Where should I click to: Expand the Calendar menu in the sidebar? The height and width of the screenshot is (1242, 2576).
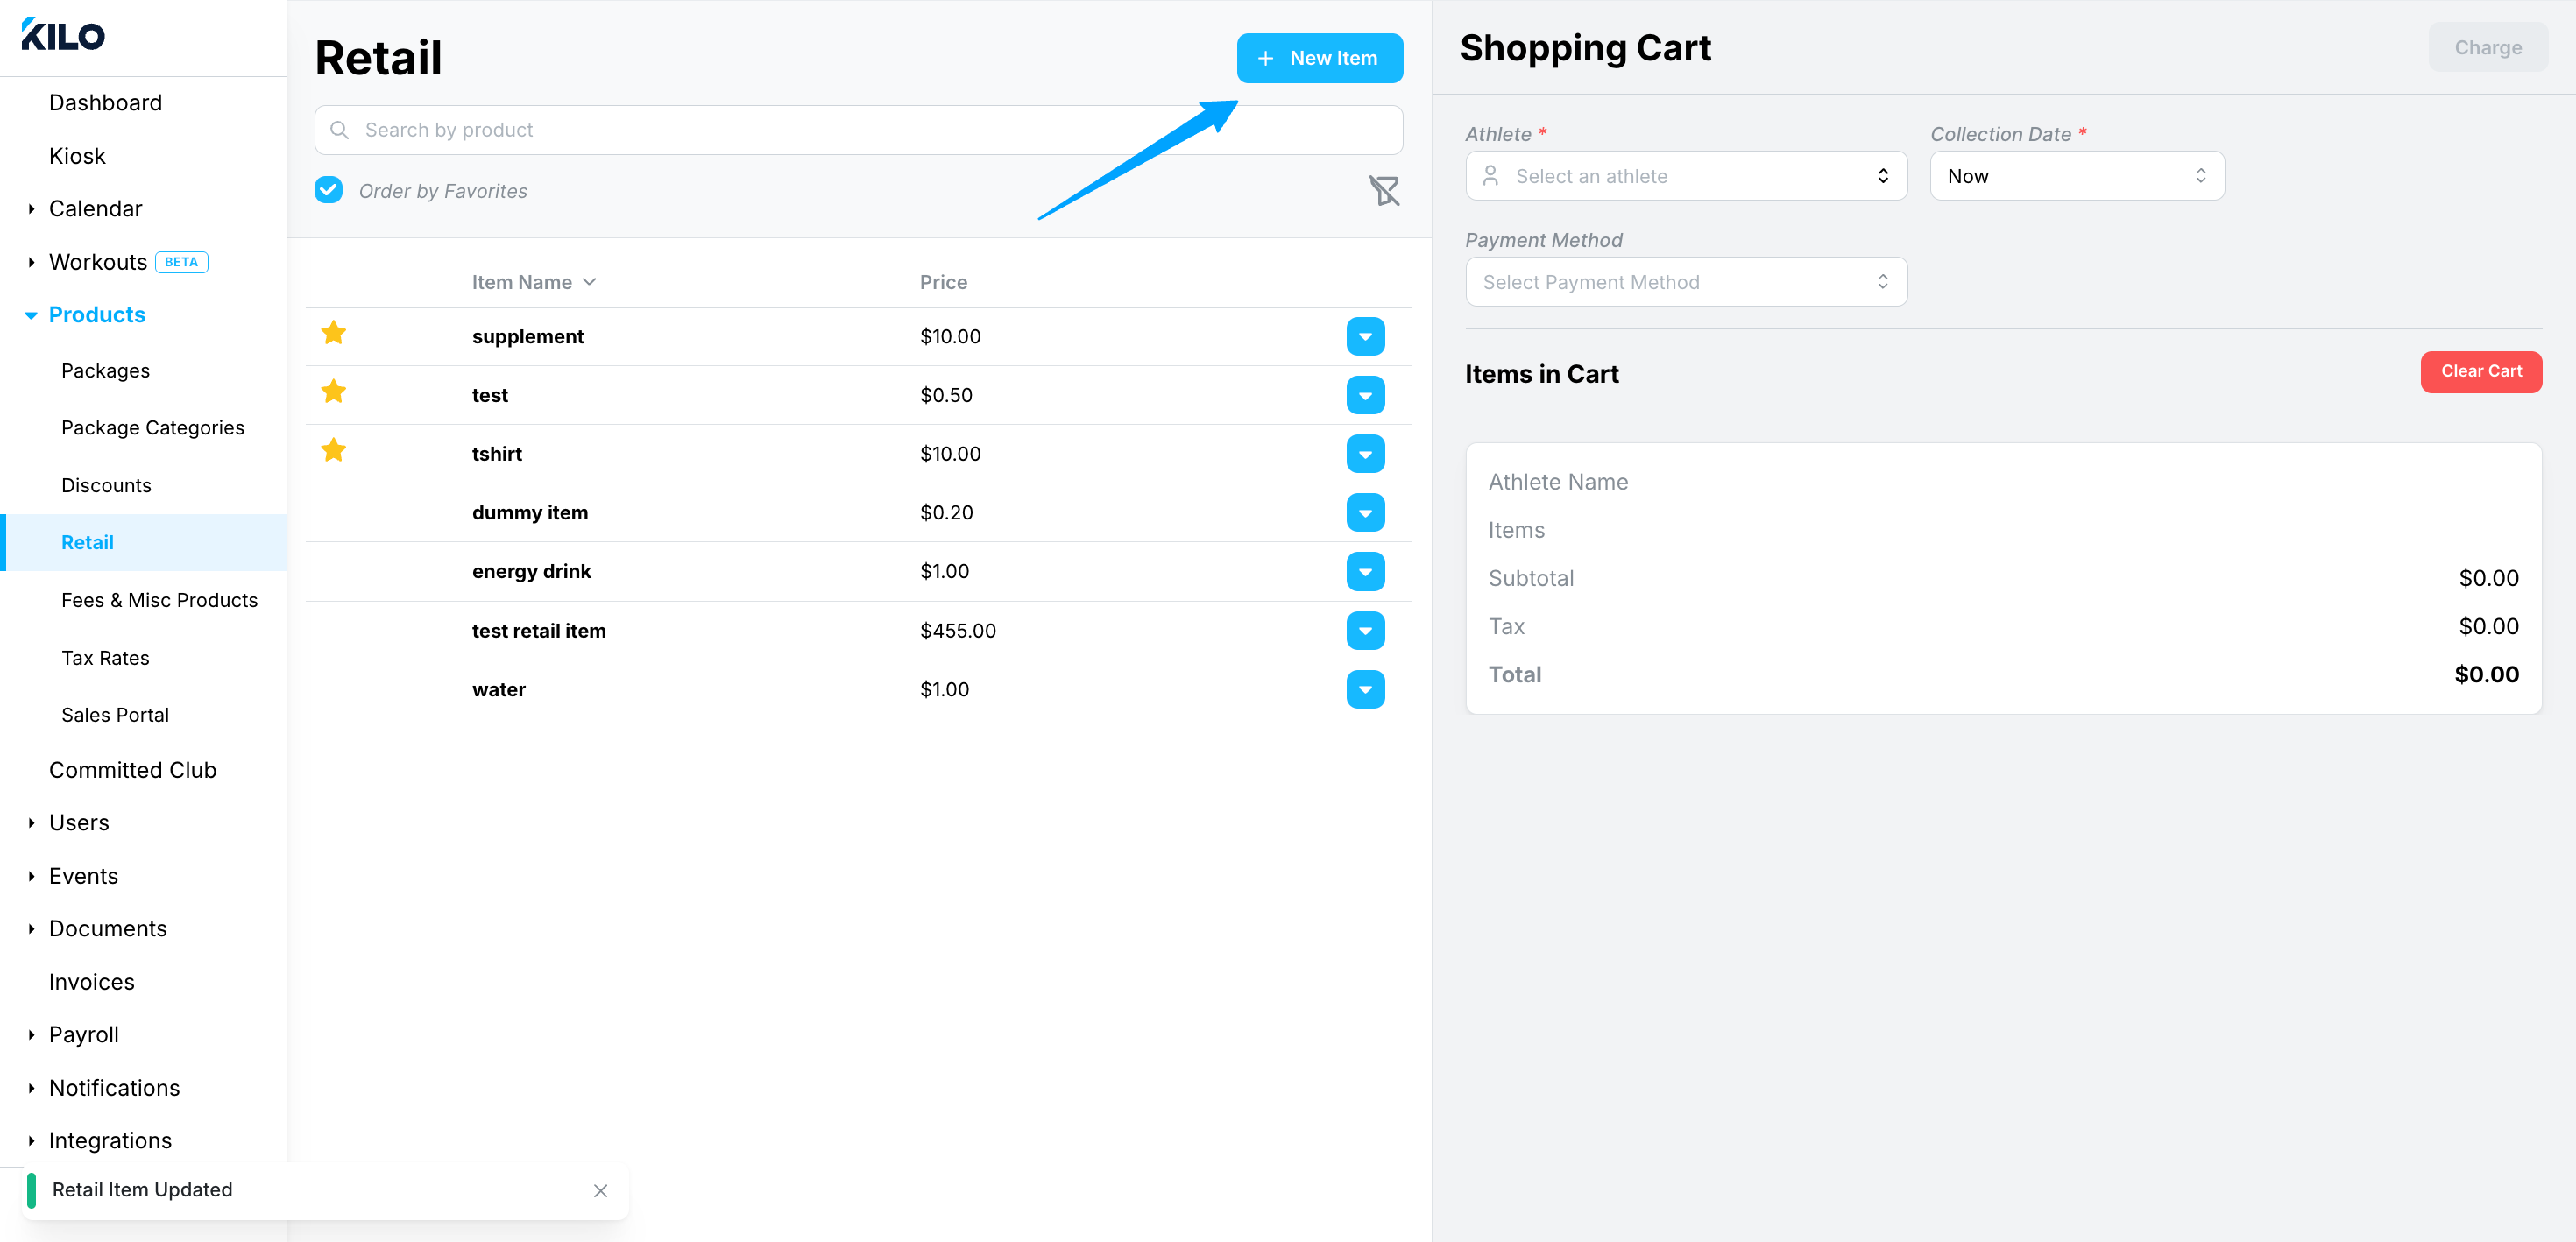point(95,209)
